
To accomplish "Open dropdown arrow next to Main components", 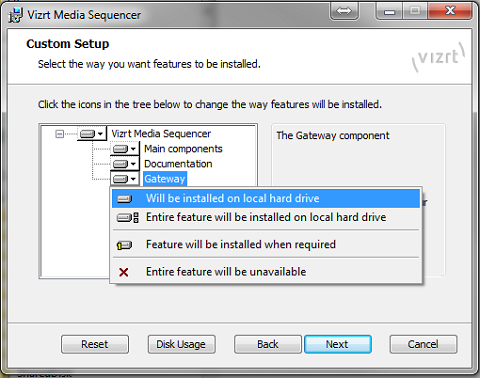I will (133, 149).
